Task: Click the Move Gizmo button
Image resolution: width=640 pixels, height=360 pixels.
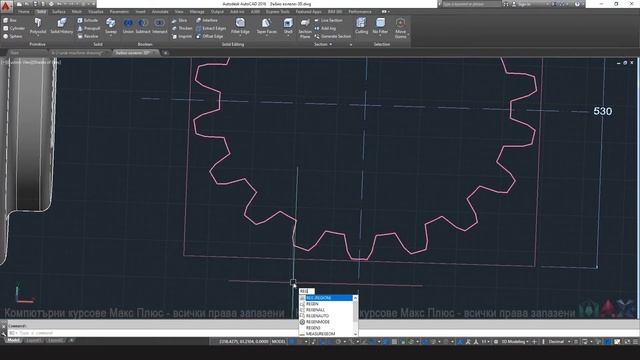Action: click(x=400, y=28)
